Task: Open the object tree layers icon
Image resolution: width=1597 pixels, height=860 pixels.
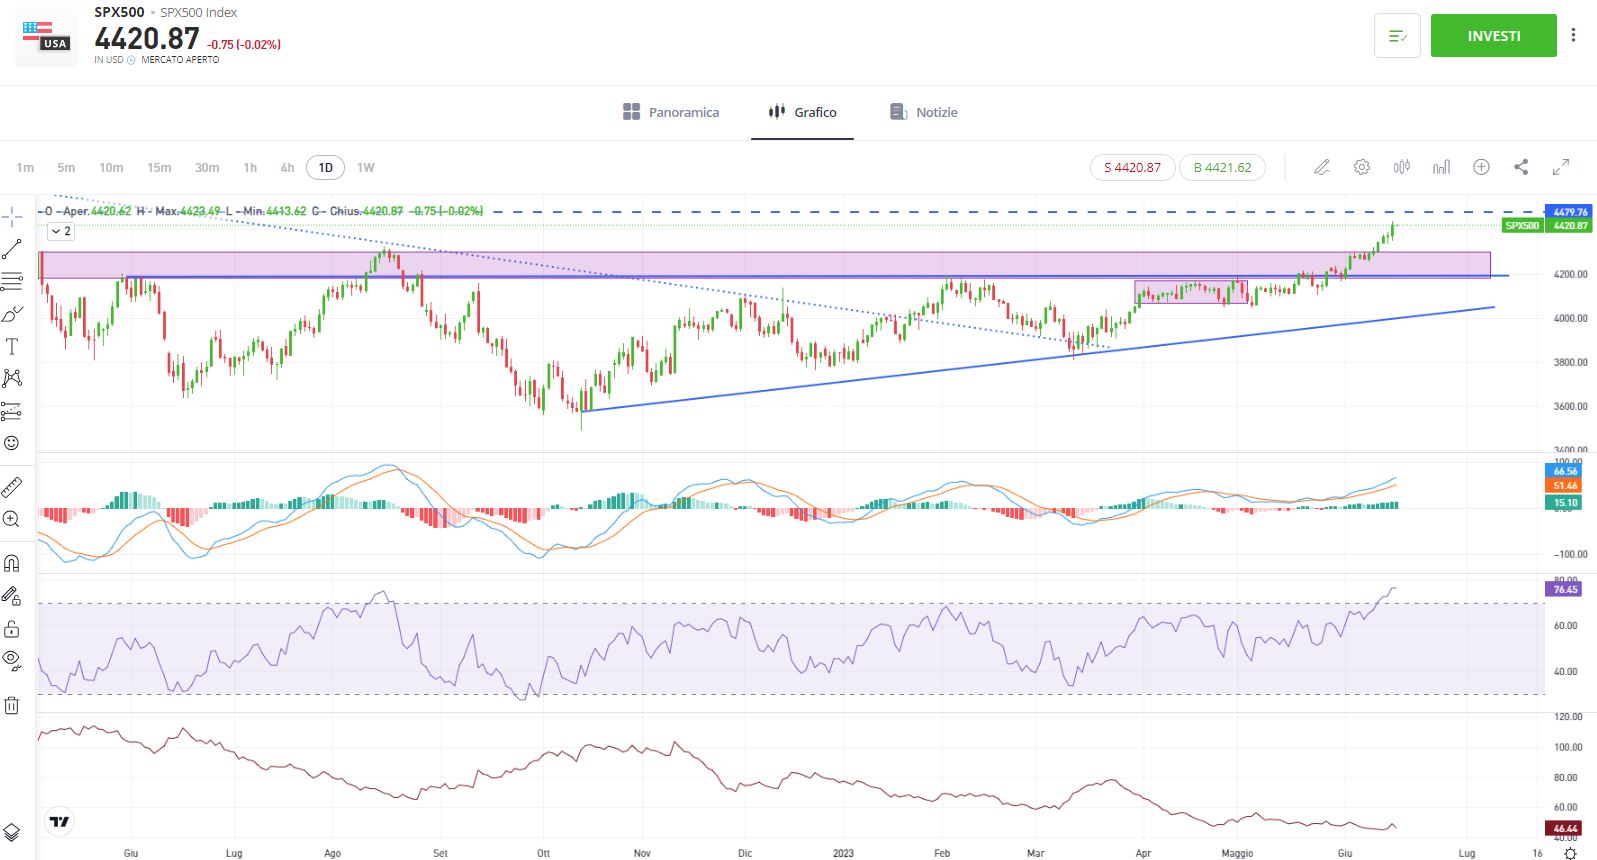Action: click(12, 832)
